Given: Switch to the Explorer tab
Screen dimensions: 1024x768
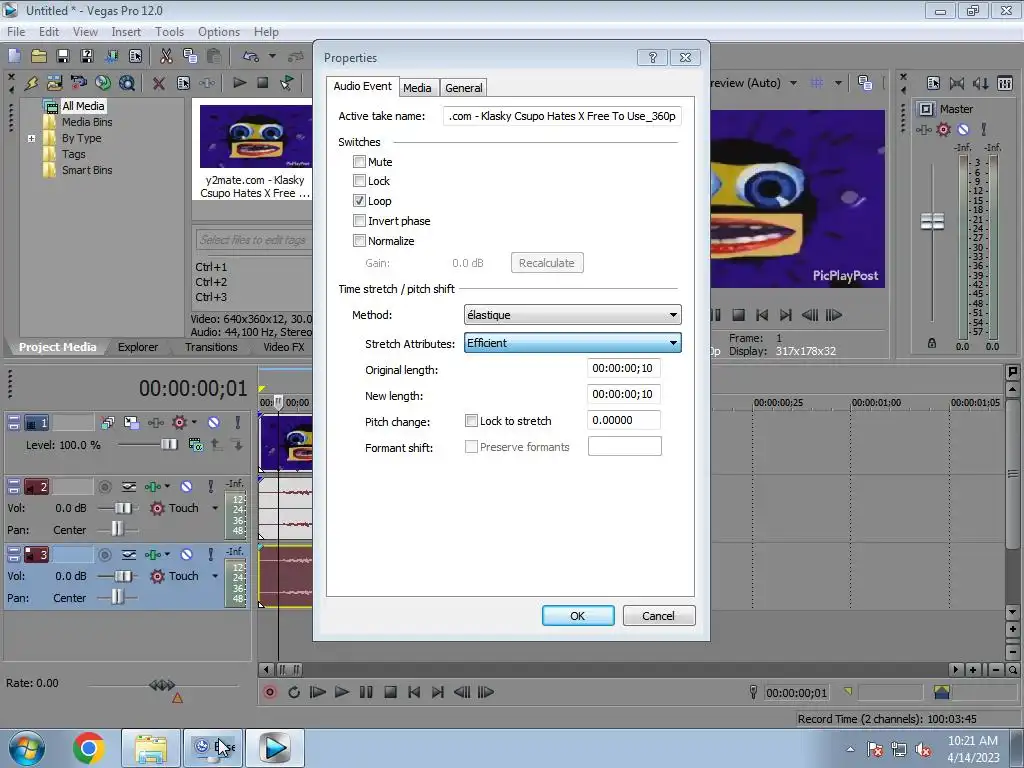Looking at the screenshot, I should point(138,347).
